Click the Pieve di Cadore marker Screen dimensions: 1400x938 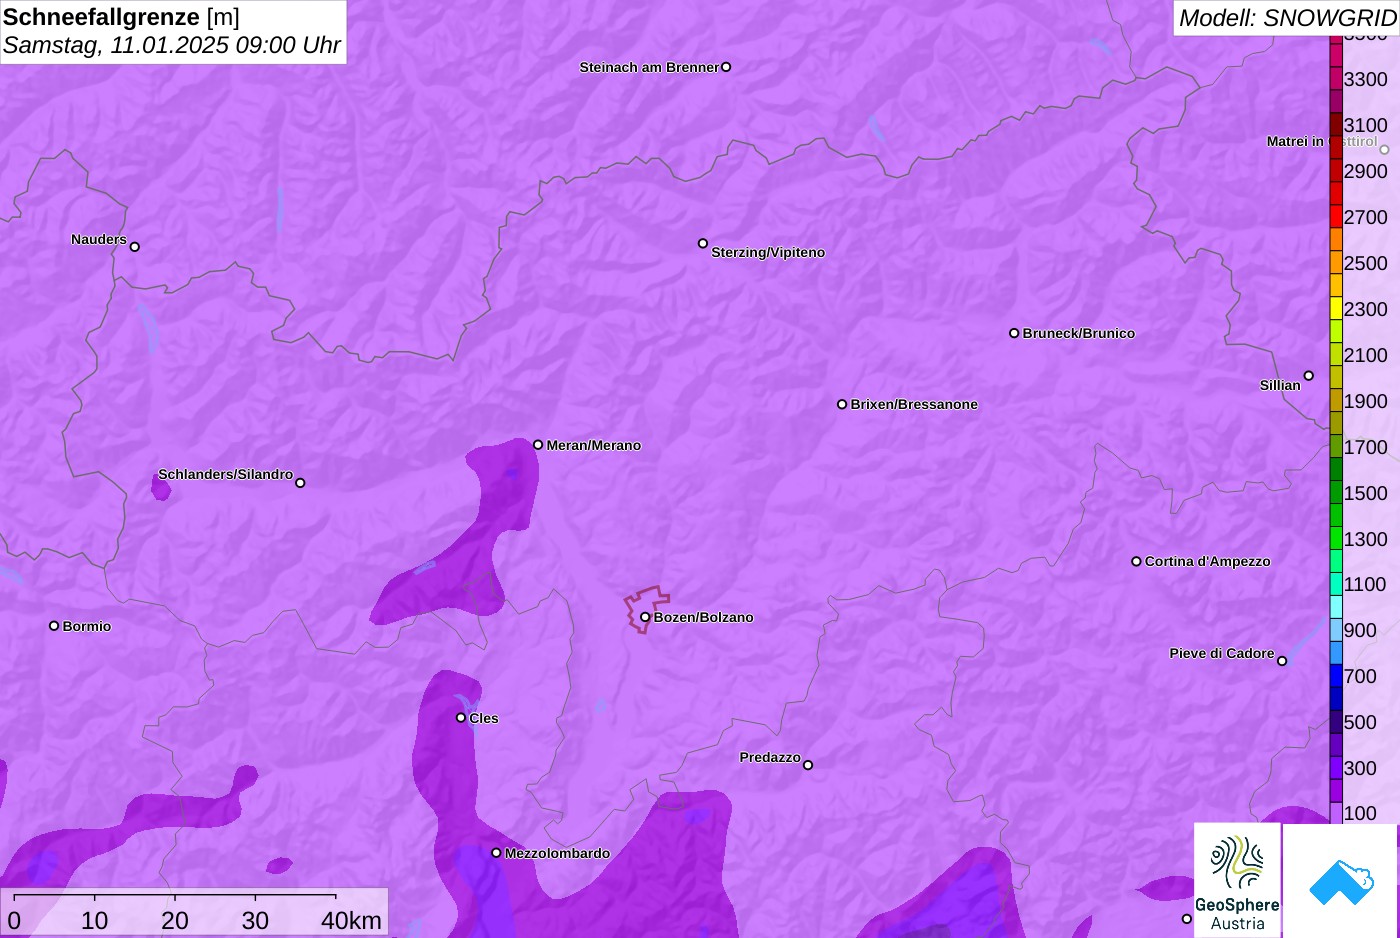pos(1282,661)
